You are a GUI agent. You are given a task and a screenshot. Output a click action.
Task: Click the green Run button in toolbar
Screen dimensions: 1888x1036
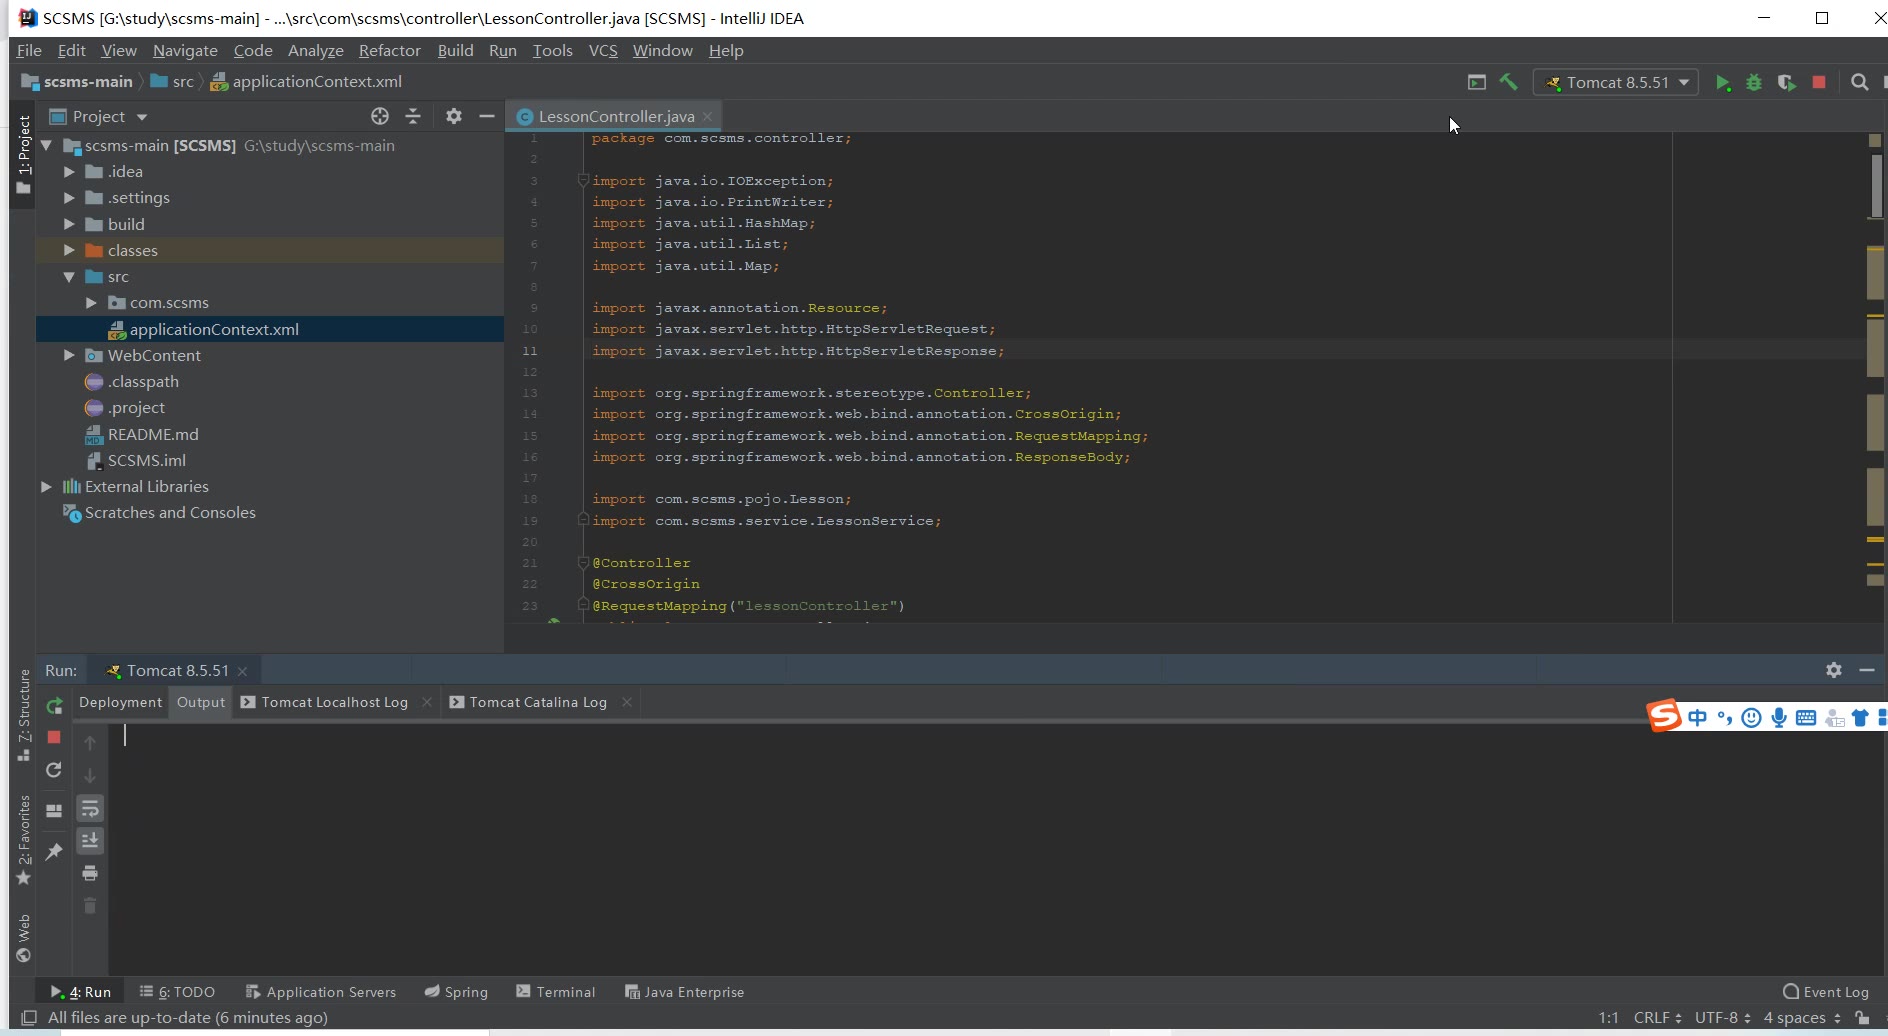1722,83
